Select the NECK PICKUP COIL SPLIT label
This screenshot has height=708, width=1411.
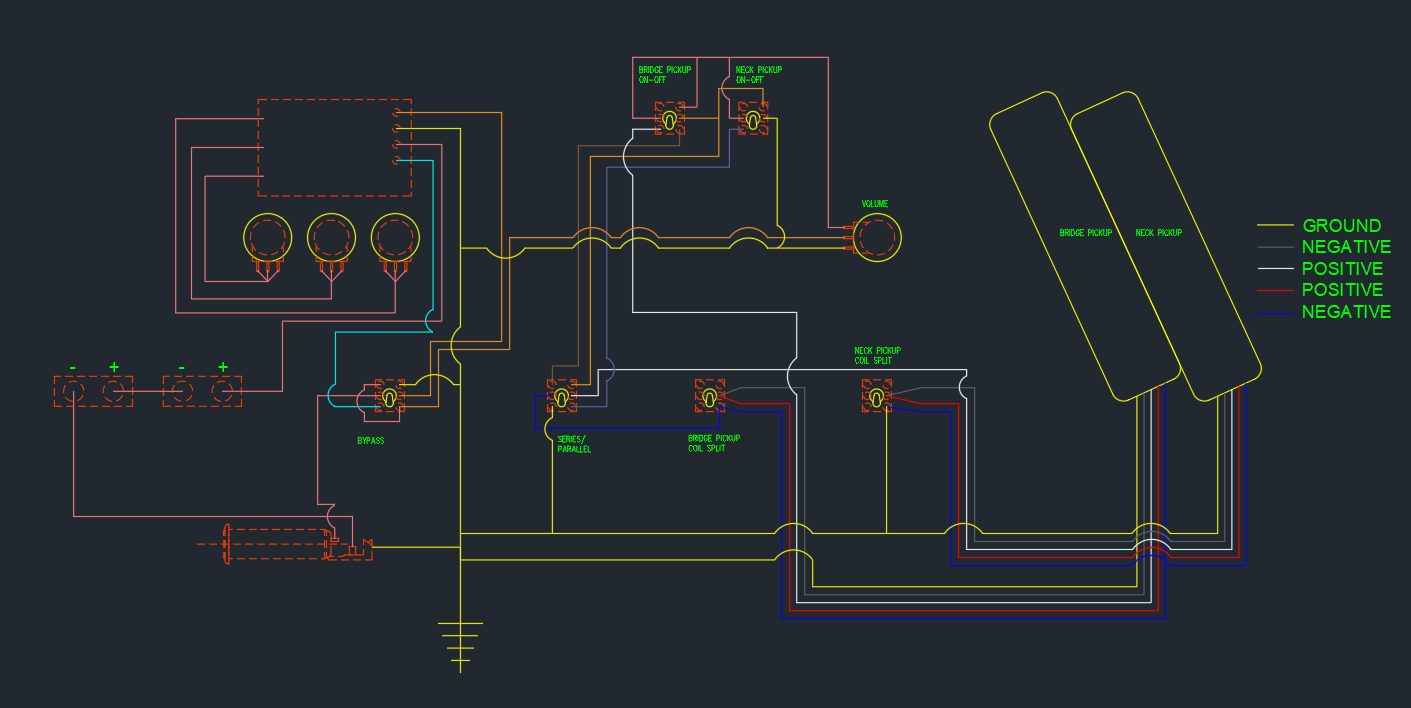coord(877,355)
